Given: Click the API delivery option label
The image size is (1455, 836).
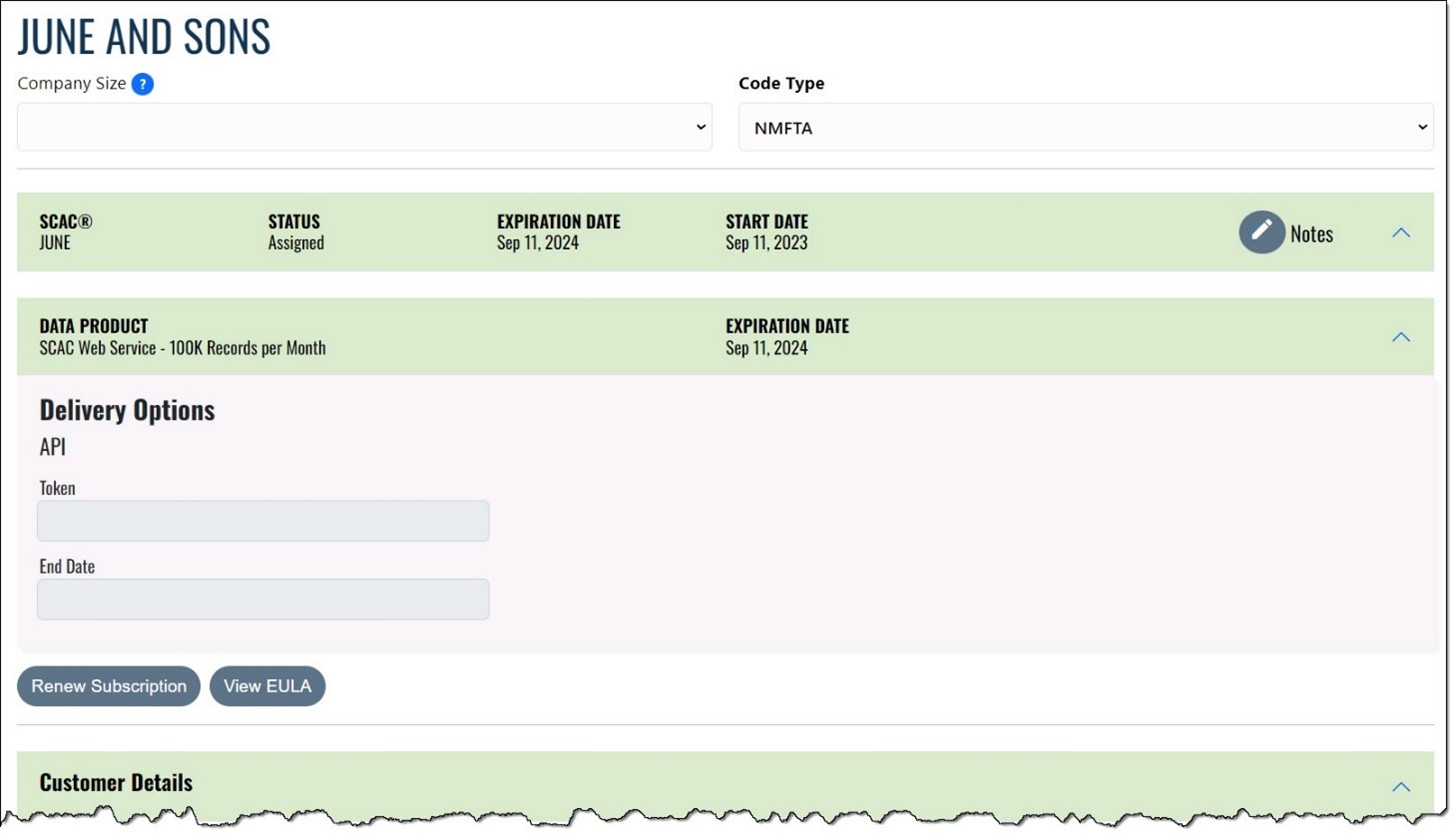Looking at the screenshot, I should [51, 447].
